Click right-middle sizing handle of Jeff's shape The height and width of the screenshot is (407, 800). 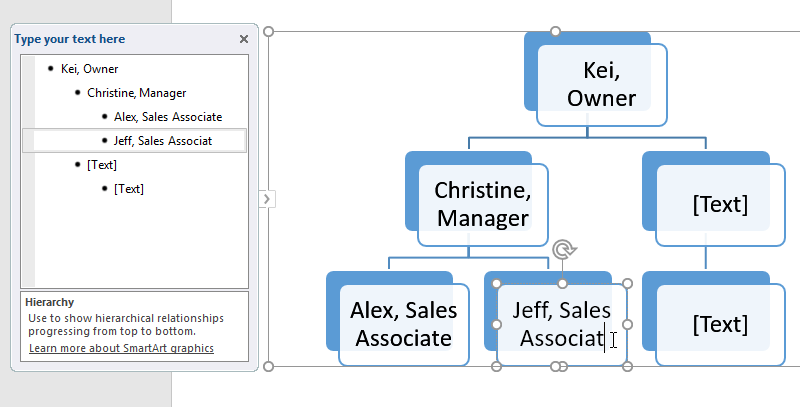(627, 324)
